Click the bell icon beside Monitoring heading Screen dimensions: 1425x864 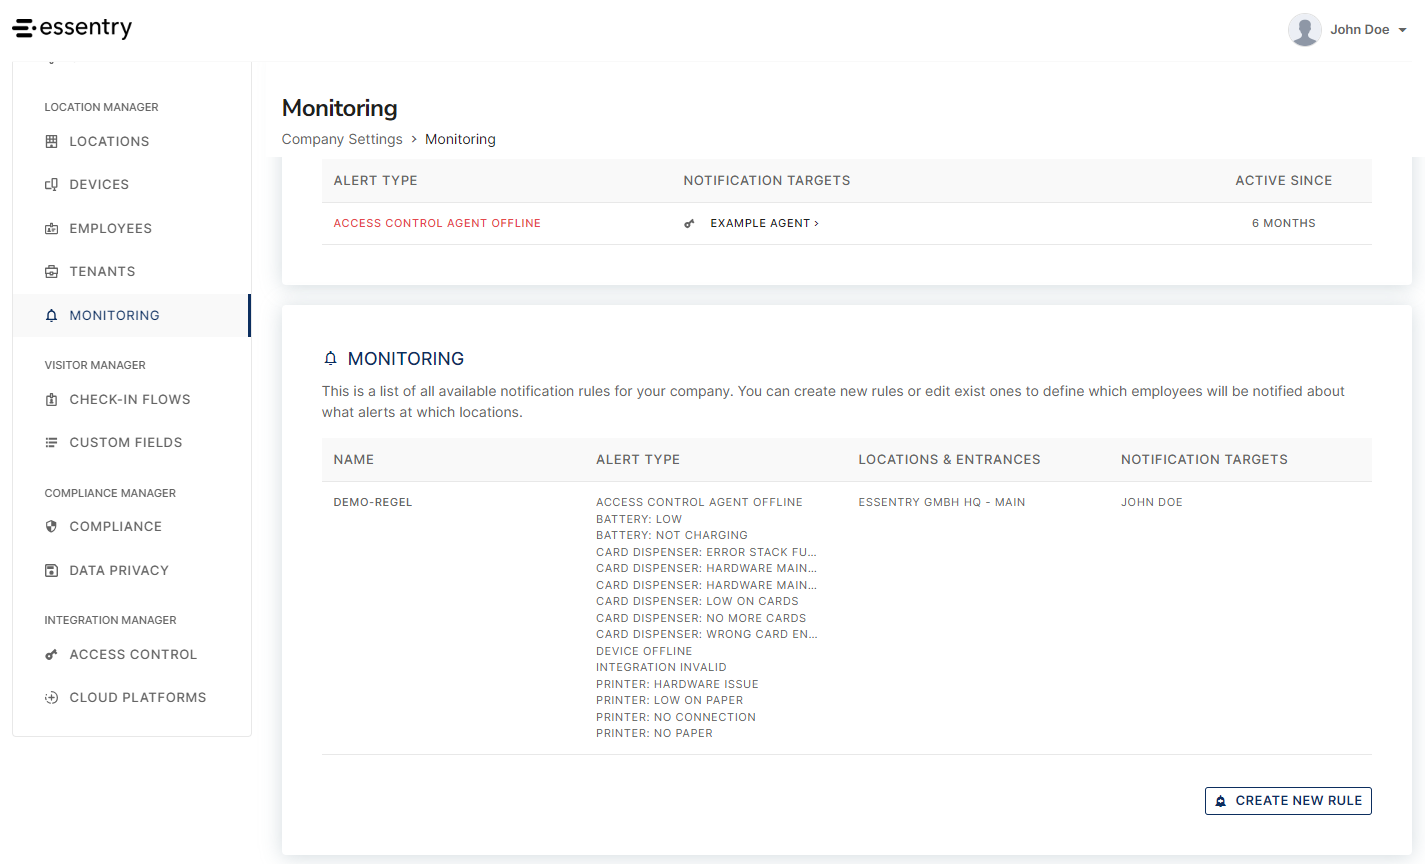click(331, 358)
